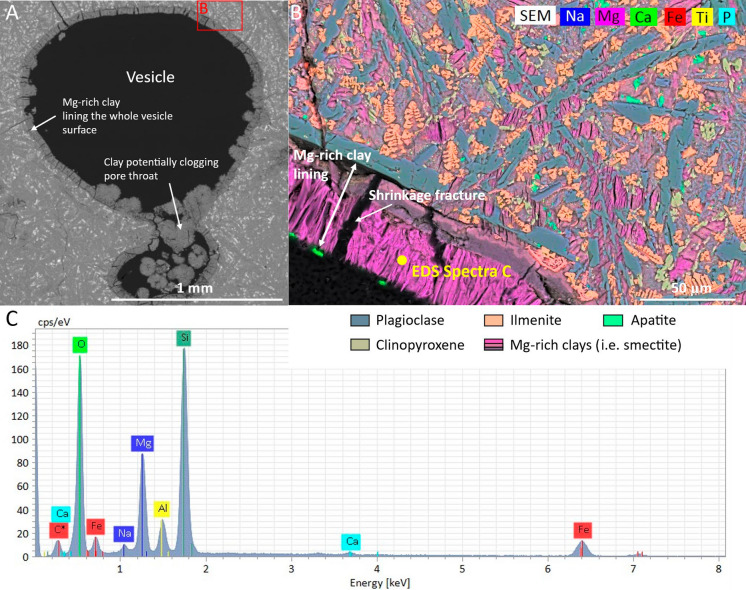Select the red Fe element label in map legend
746x590 pixels.
coord(675,17)
